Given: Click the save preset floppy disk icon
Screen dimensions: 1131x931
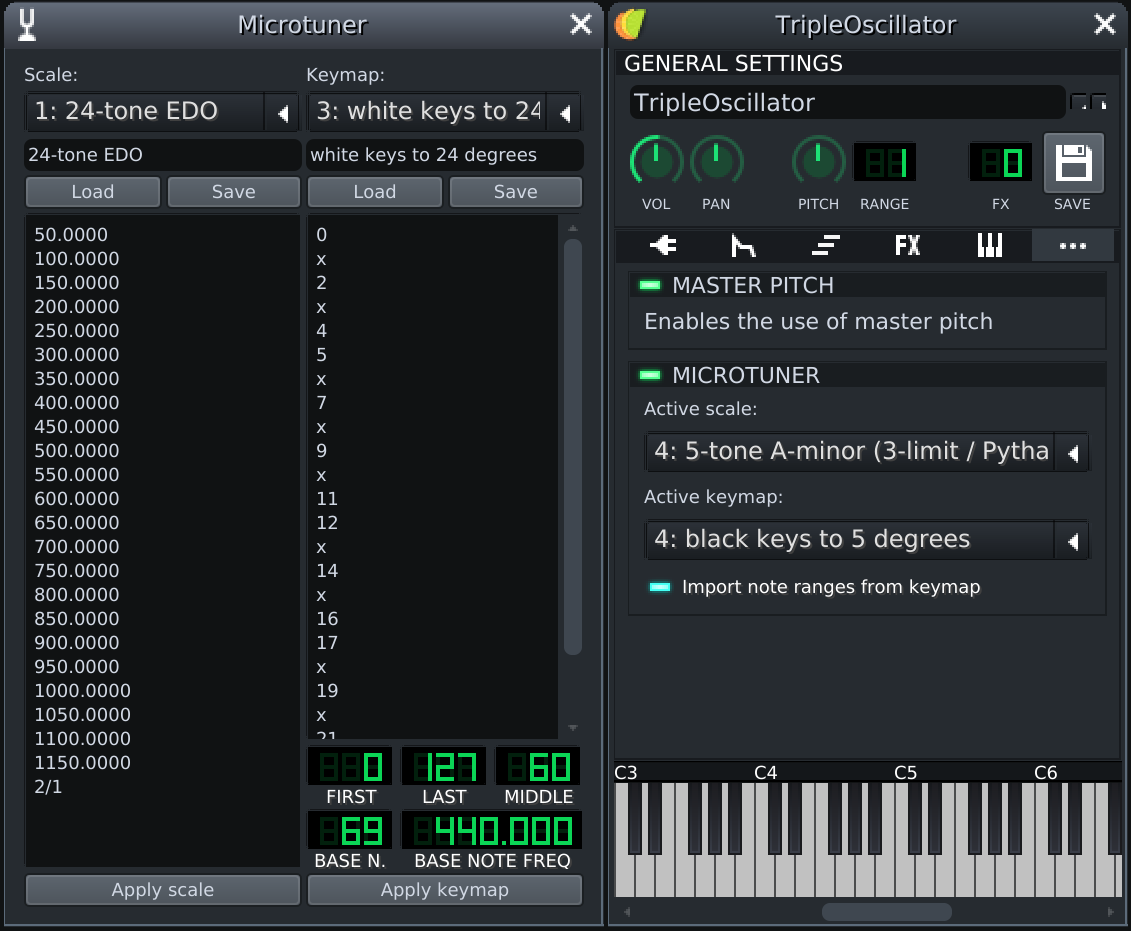Looking at the screenshot, I should pos(1073,163).
